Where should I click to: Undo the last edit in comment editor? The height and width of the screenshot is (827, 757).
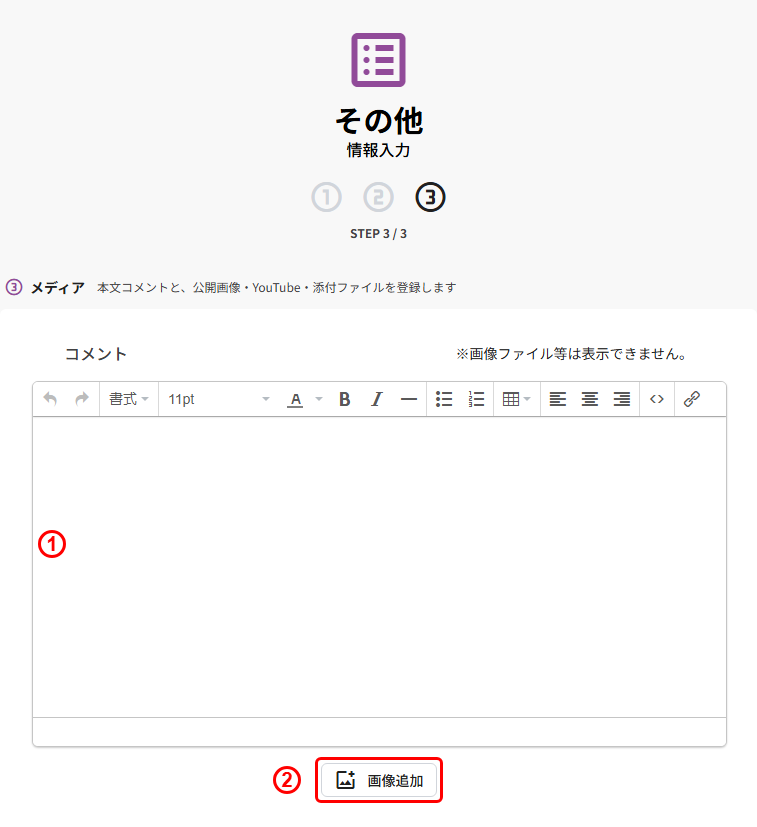click(x=50, y=399)
